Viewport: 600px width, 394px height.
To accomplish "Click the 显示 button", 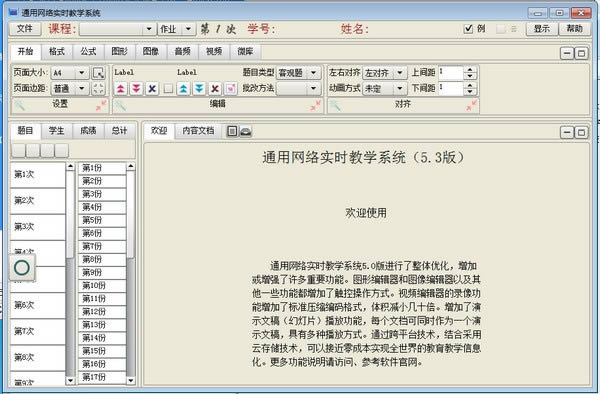I will tap(541, 29).
